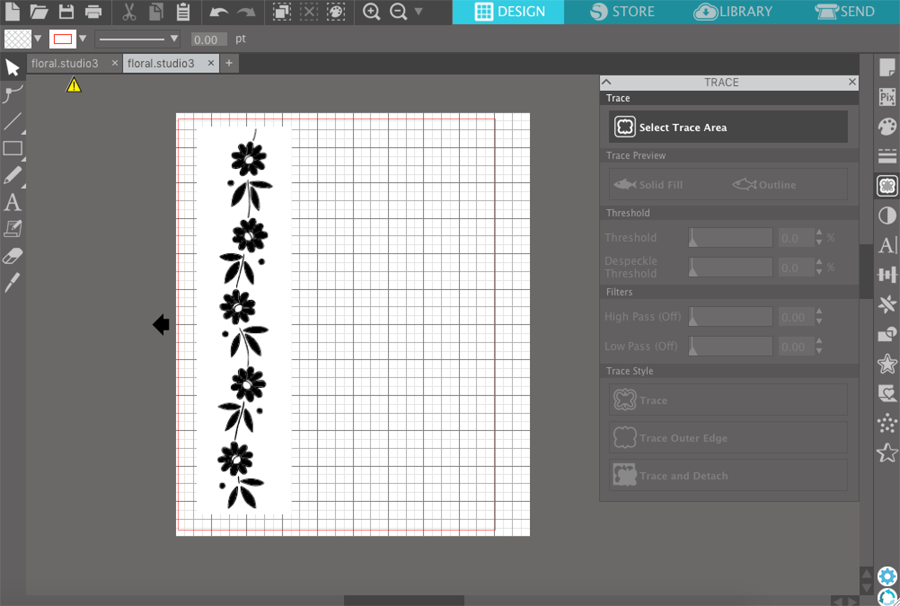Select the Freehand pencil tool

(13, 176)
